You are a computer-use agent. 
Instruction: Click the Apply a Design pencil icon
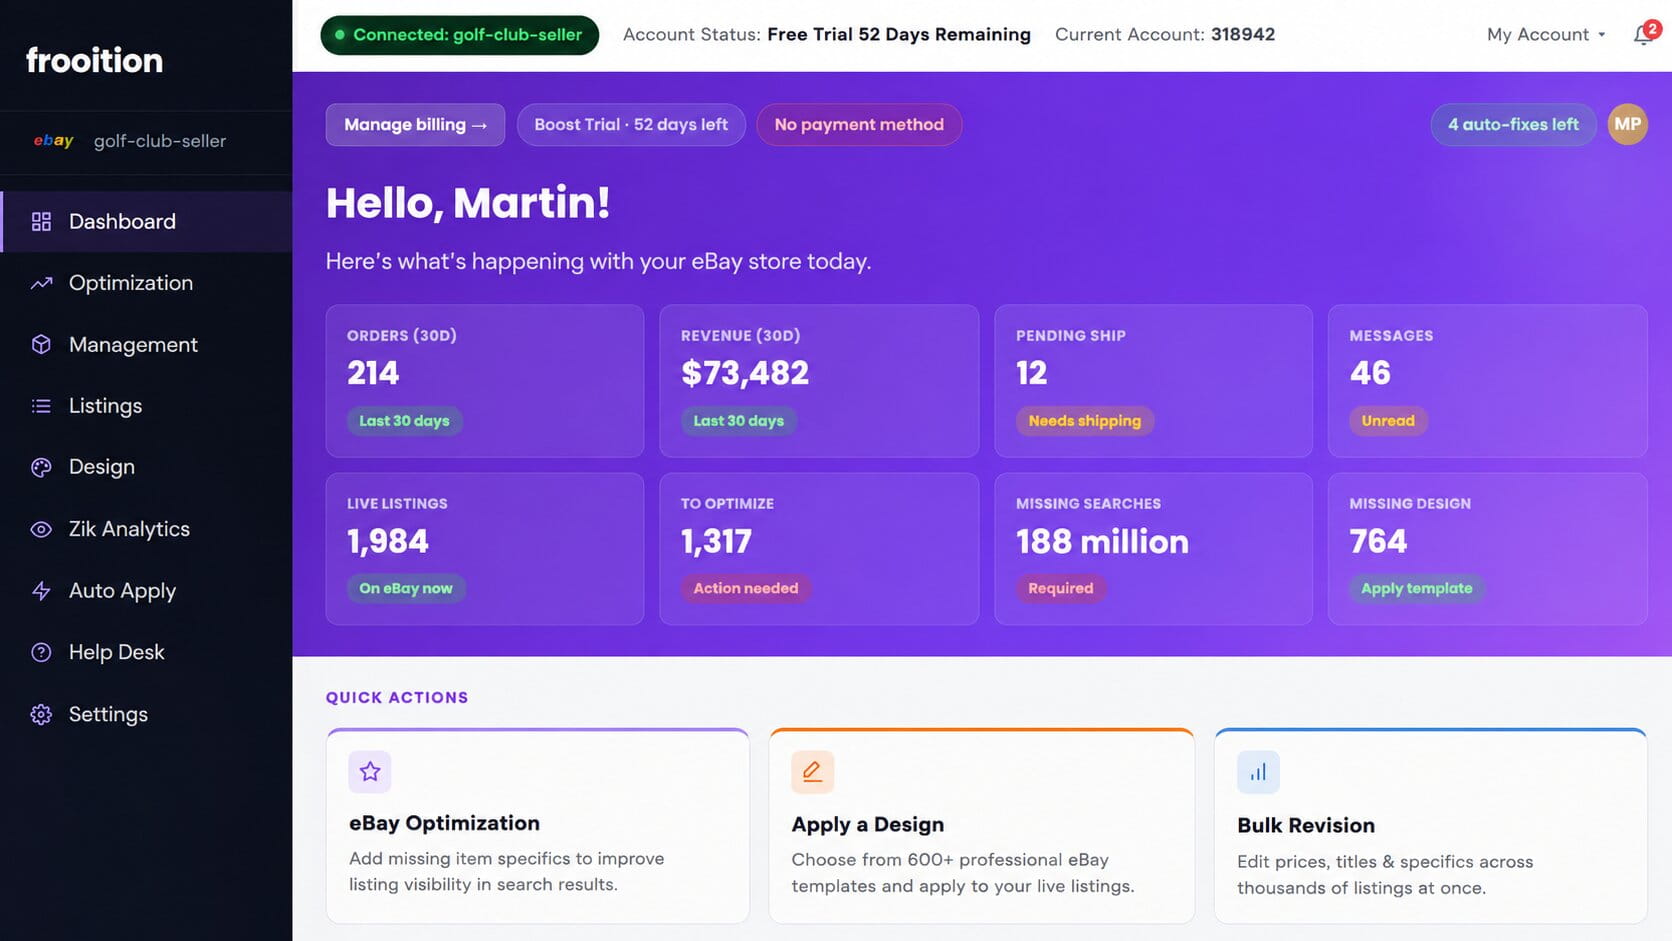coord(812,771)
